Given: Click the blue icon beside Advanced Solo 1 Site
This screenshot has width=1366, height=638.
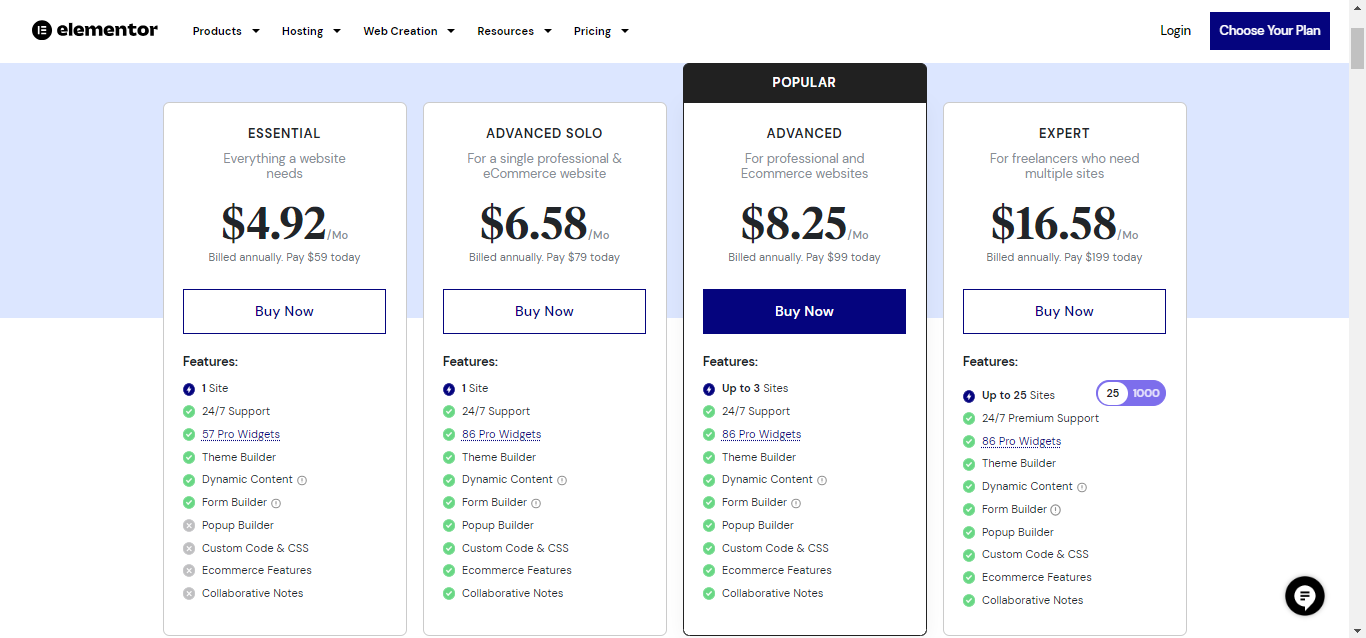Looking at the screenshot, I should tap(449, 389).
